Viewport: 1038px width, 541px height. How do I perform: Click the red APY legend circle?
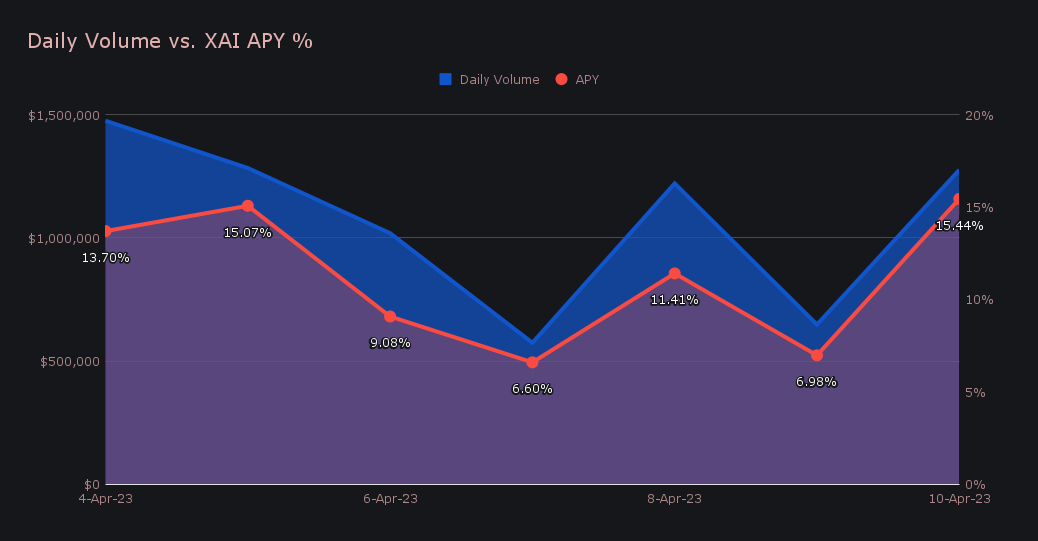coord(561,79)
